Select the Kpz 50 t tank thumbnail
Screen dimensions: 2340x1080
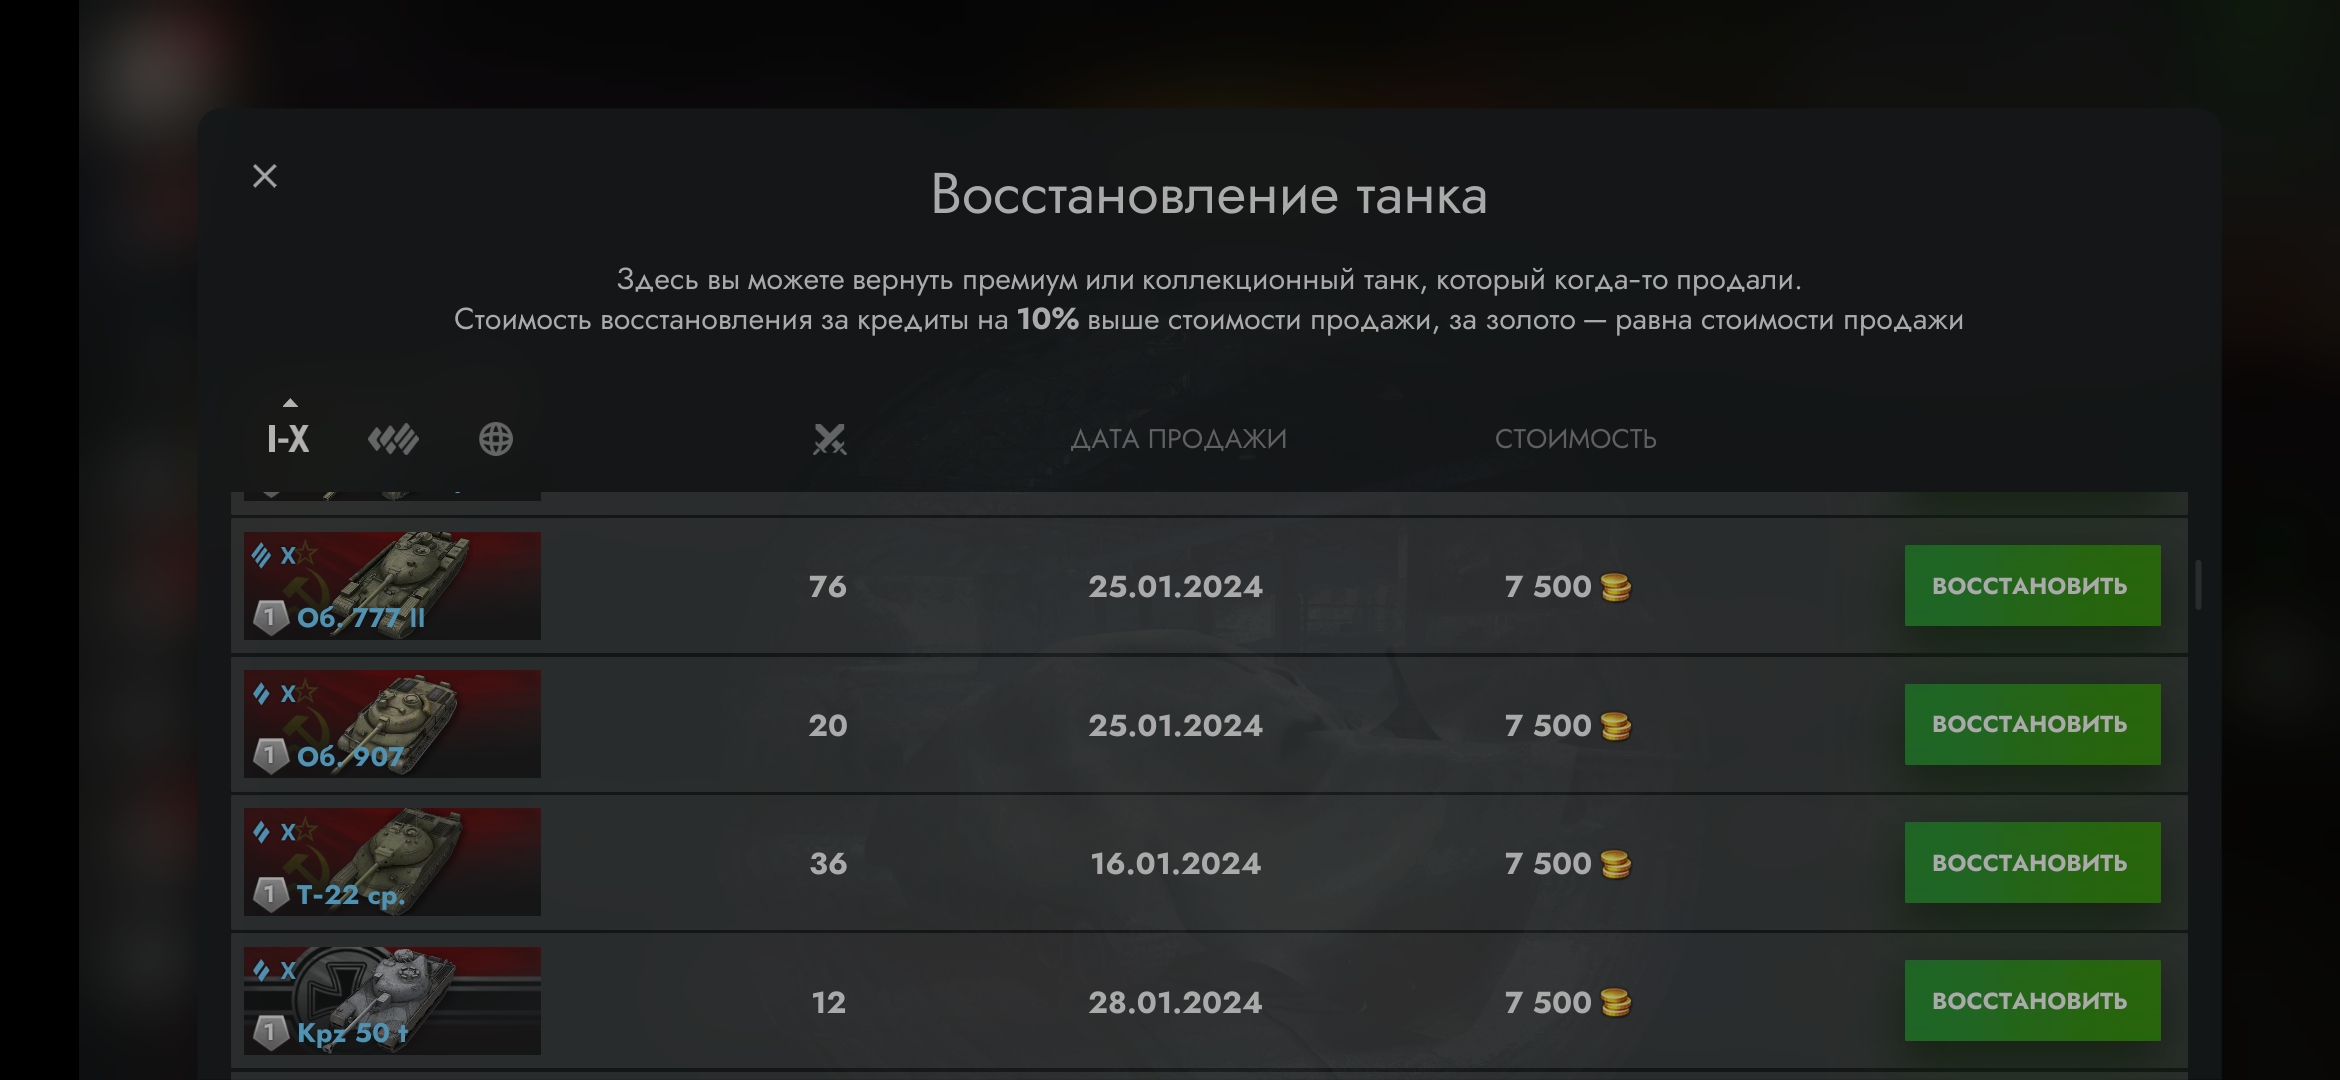coord(392,1000)
